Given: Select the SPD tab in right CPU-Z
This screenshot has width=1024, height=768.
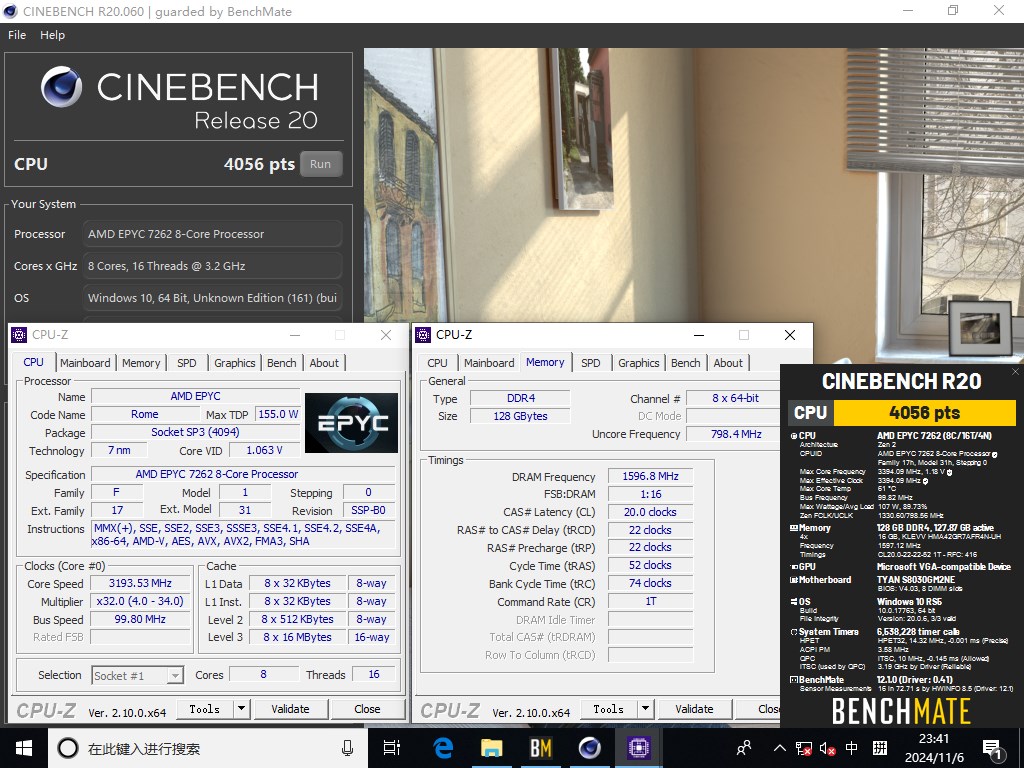Looking at the screenshot, I should click(x=590, y=363).
